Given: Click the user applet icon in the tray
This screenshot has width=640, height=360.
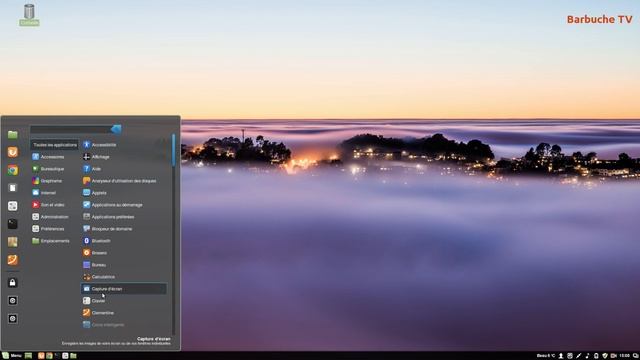Looking at the screenshot, I should (x=561, y=356).
